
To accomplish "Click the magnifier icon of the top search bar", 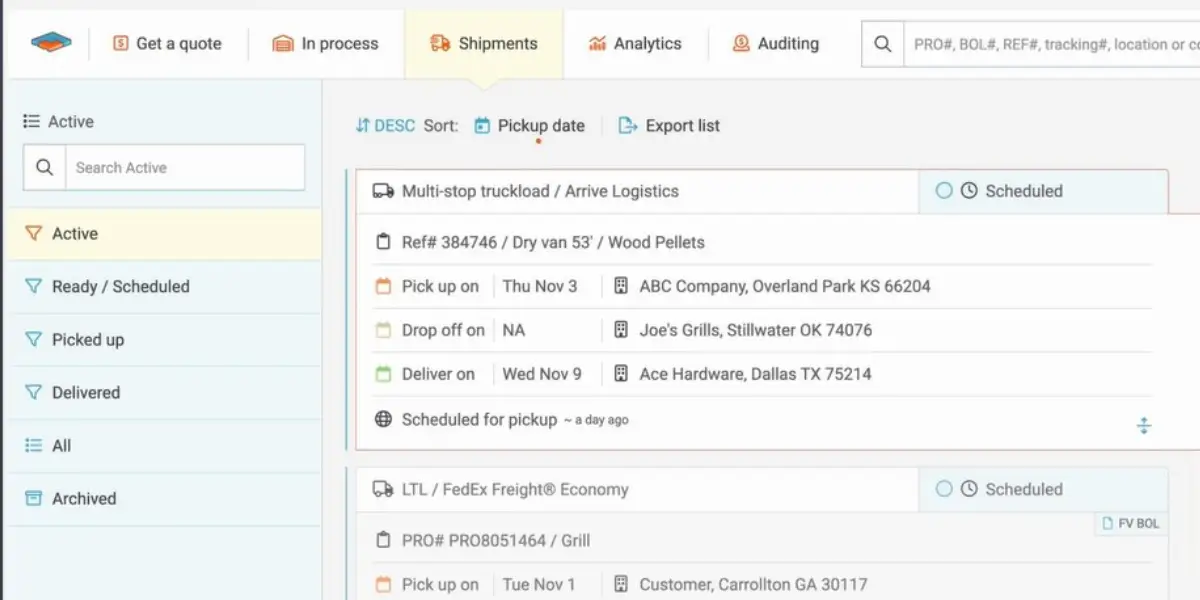I will tap(883, 44).
